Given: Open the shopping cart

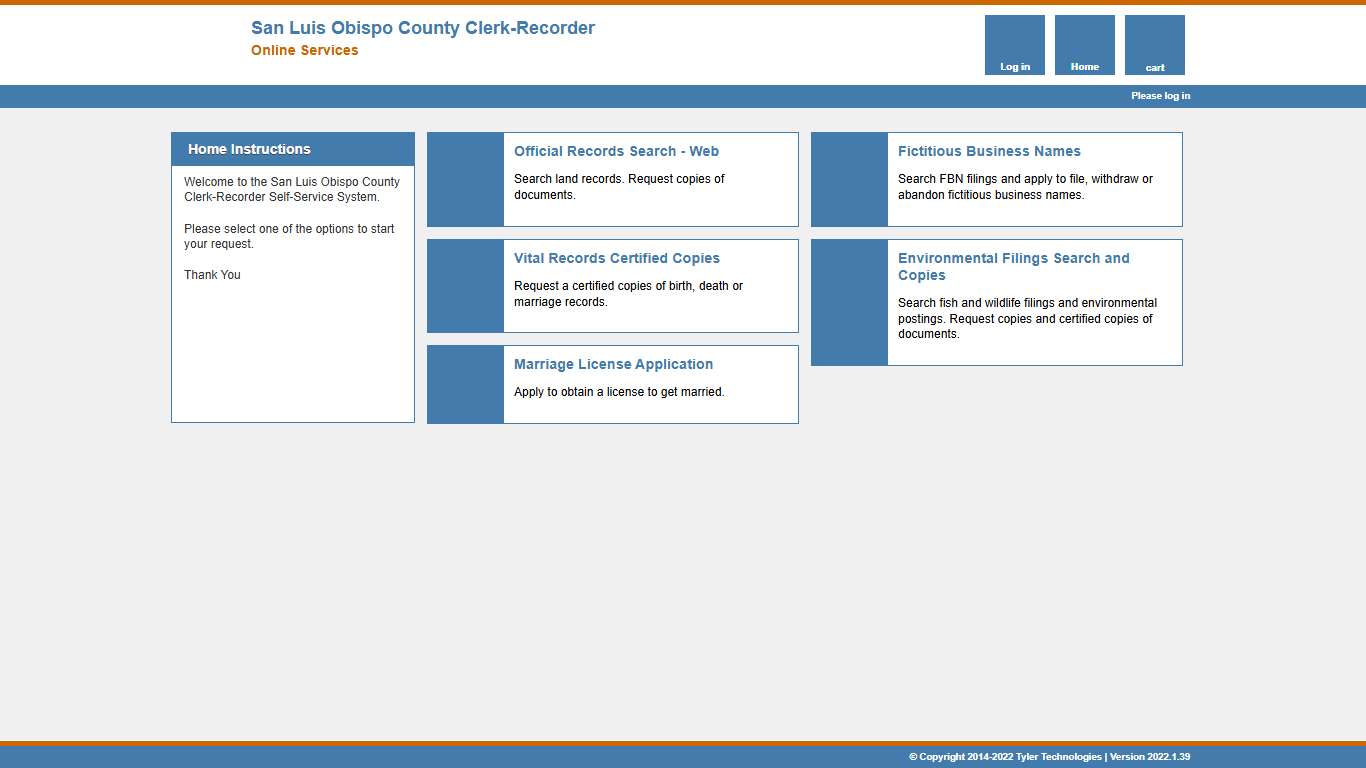Looking at the screenshot, I should [x=1154, y=45].
